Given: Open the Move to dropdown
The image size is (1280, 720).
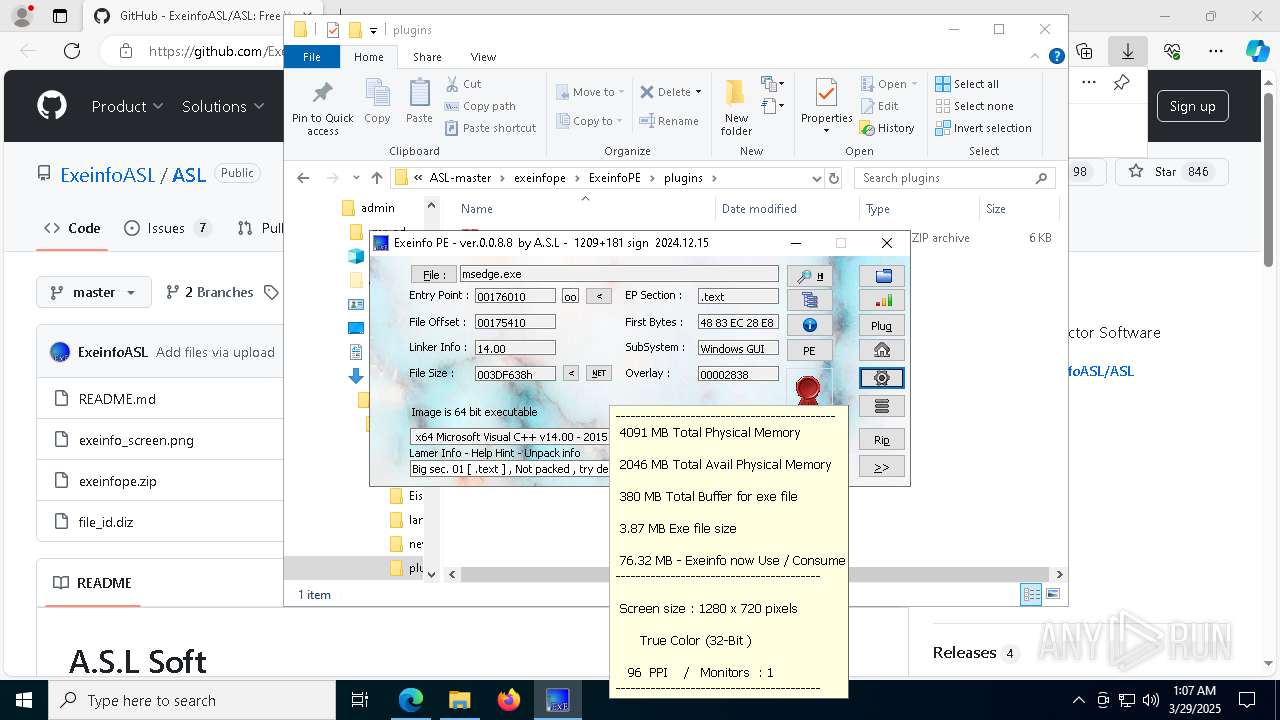Looking at the screenshot, I should pyautogui.click(x=590, y=92).
